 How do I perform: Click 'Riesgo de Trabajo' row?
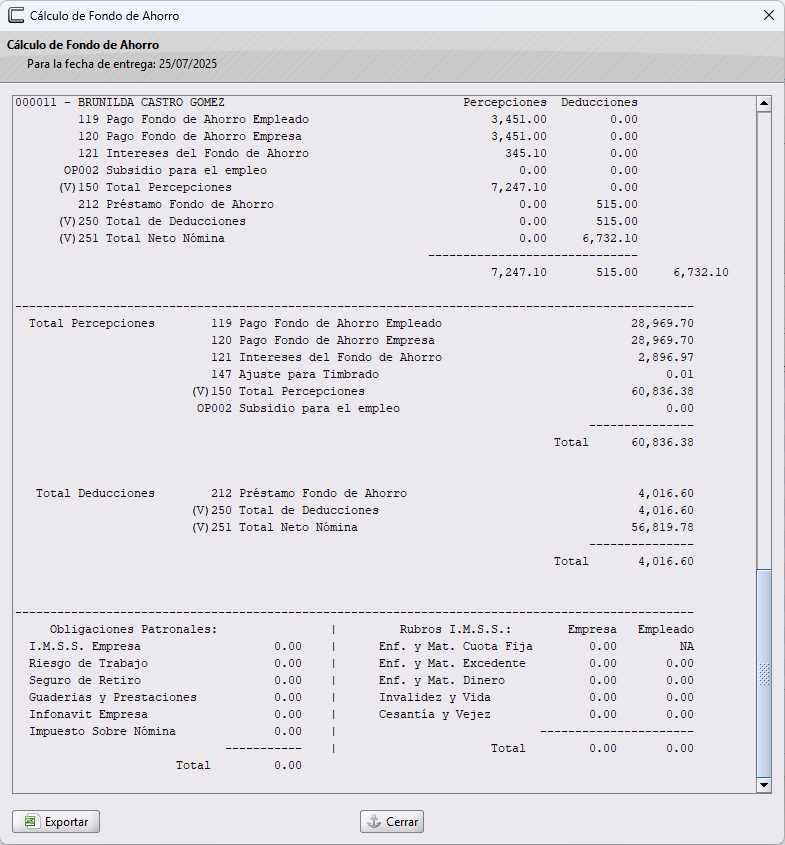pyautogui.click(x=165, y=663)
